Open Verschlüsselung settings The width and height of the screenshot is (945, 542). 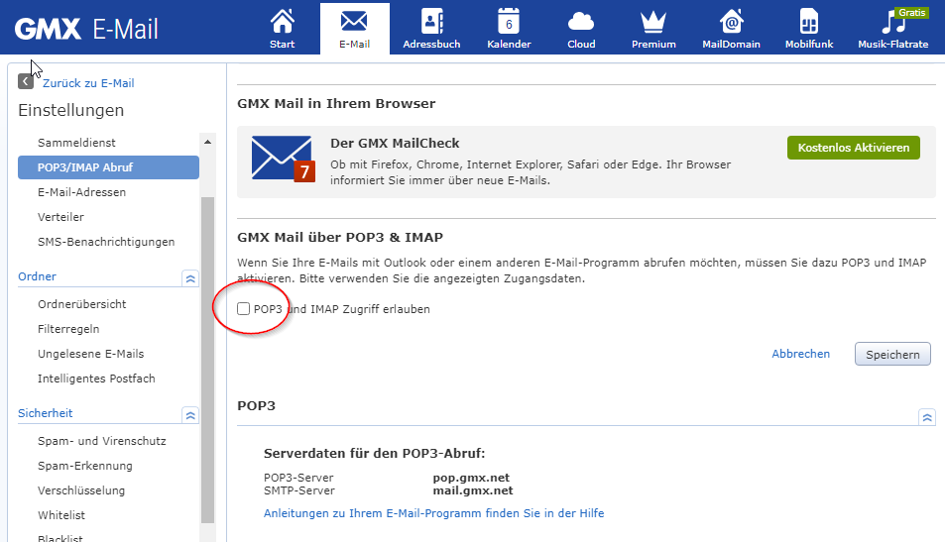(81, 491)
